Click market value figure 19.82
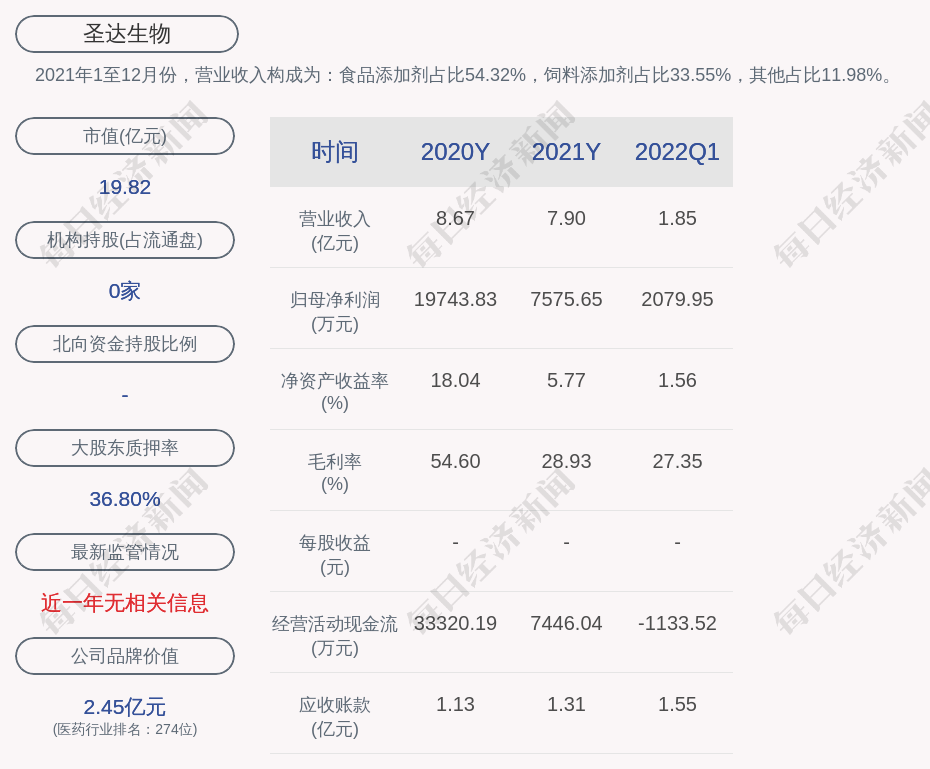930x769 pixels. tap(125, 187)
